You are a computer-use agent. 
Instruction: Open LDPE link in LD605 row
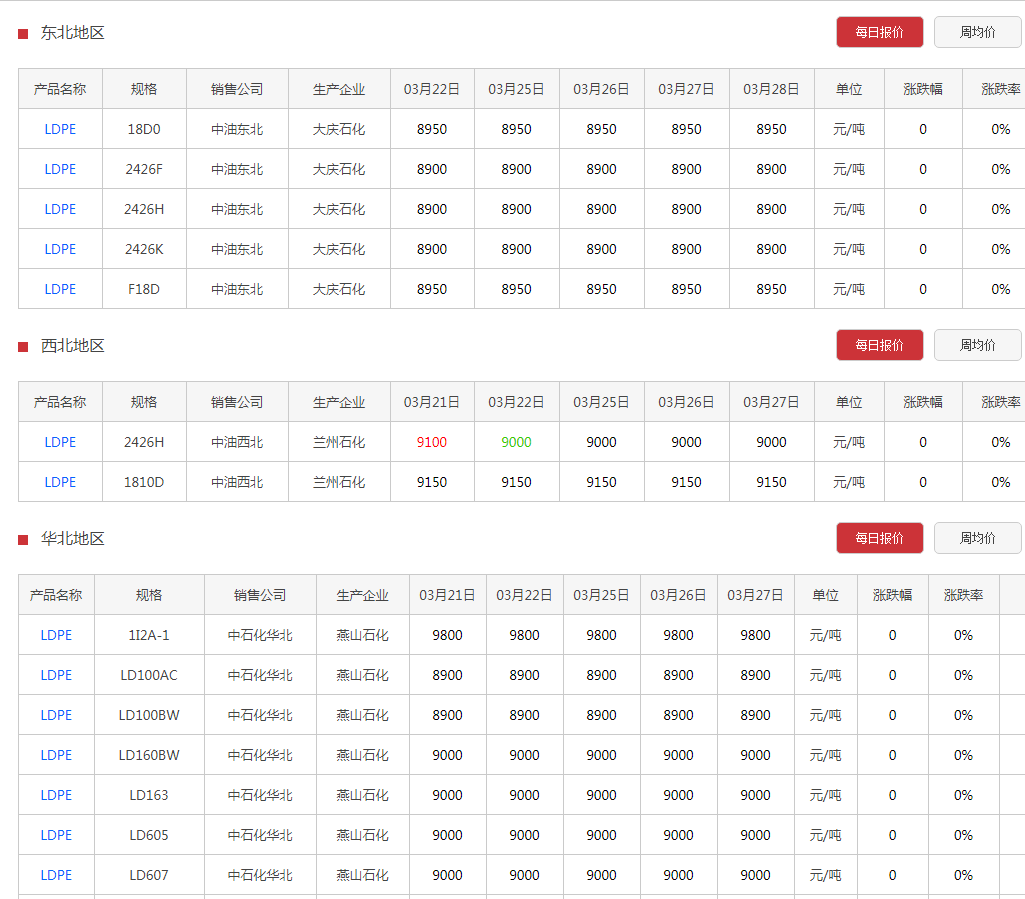coord(56,835)
